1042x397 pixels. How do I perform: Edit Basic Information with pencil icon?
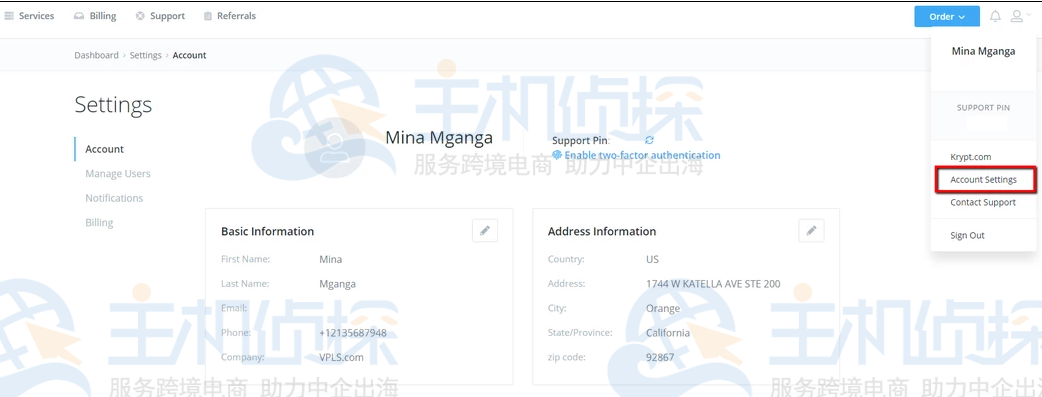point(485,231)
